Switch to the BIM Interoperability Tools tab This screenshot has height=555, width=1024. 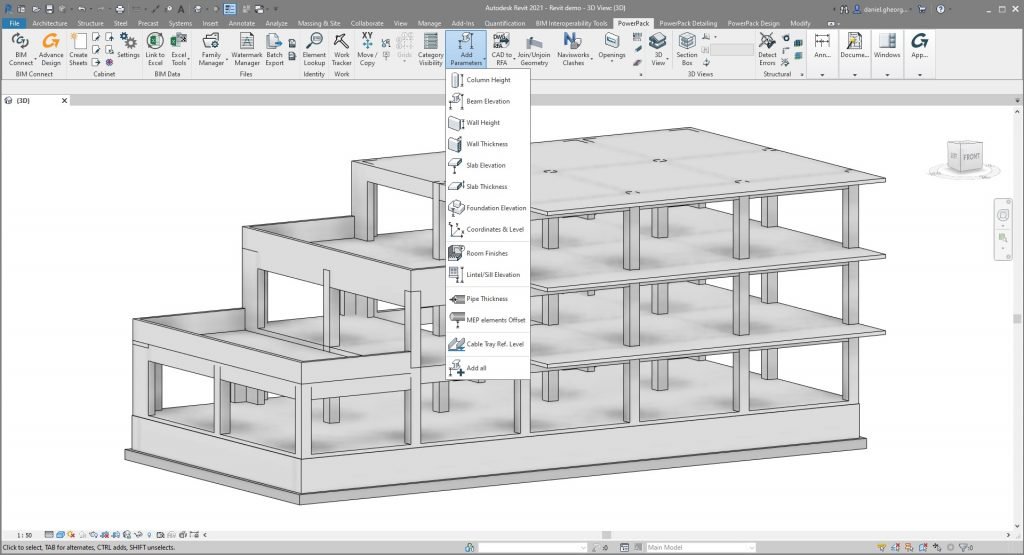(x=571, y=23)
